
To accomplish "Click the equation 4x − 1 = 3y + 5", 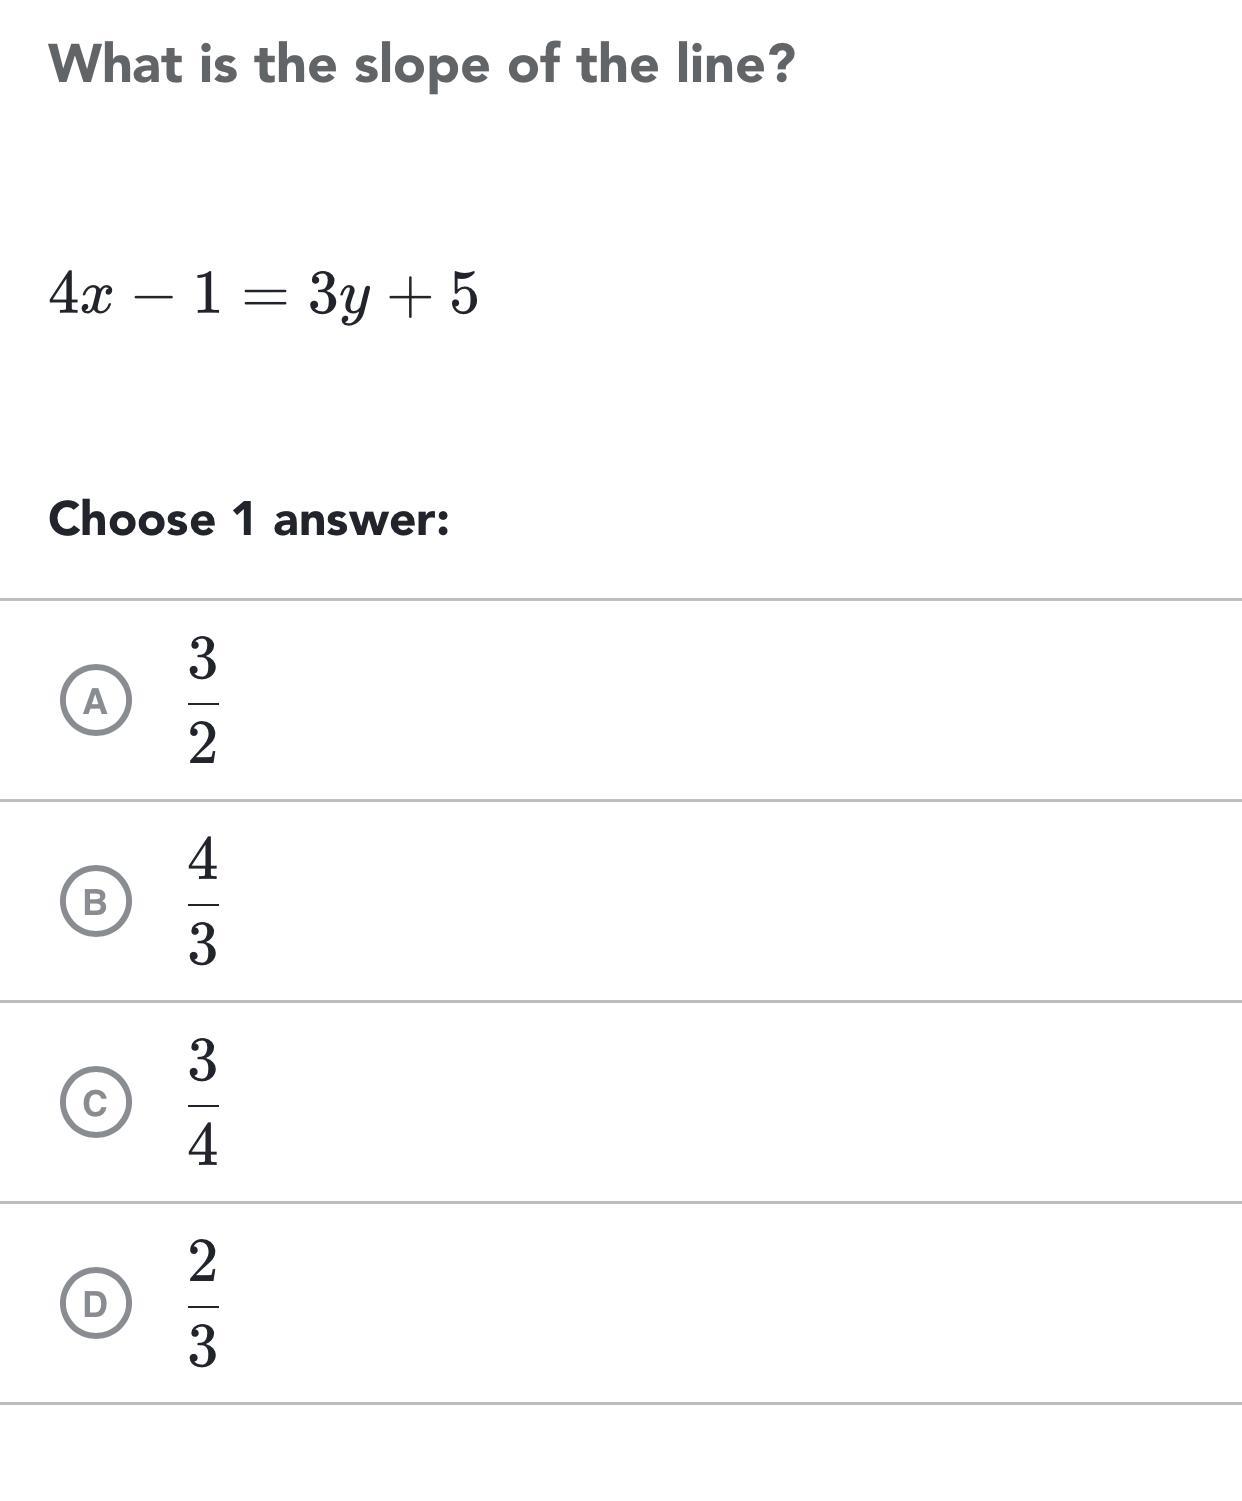I will coord(264,295).
